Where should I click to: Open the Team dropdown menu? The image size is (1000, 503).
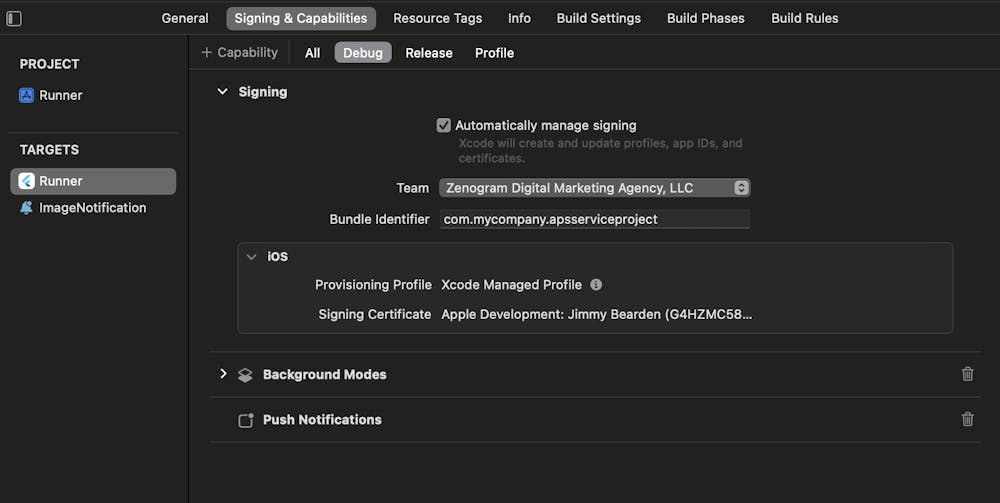(594, 188)
